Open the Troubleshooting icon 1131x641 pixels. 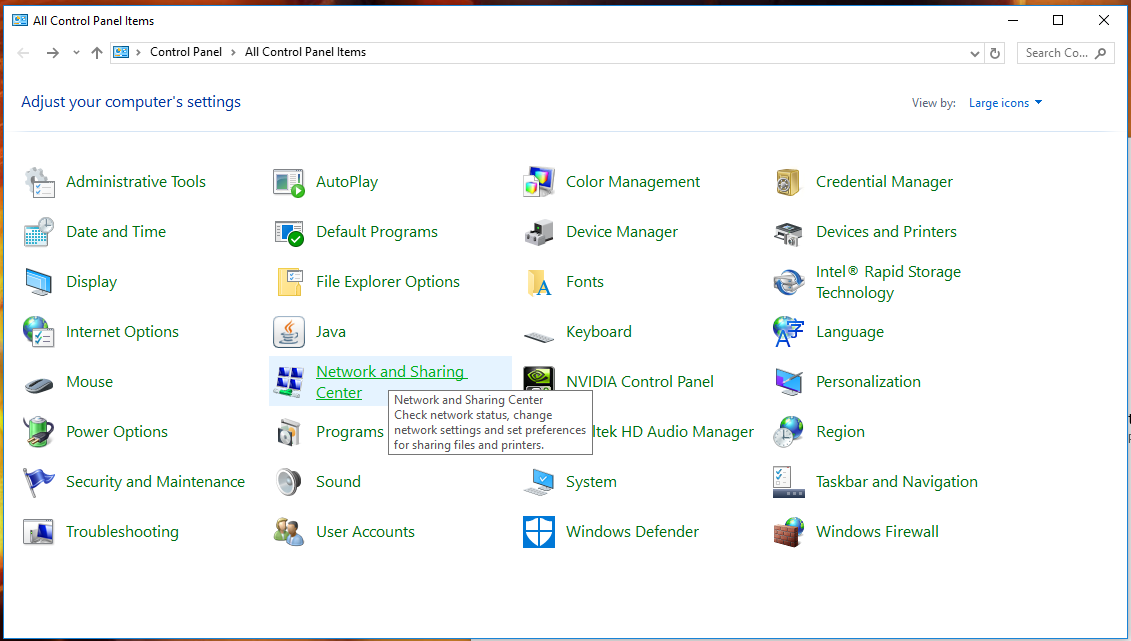point(39,532)
